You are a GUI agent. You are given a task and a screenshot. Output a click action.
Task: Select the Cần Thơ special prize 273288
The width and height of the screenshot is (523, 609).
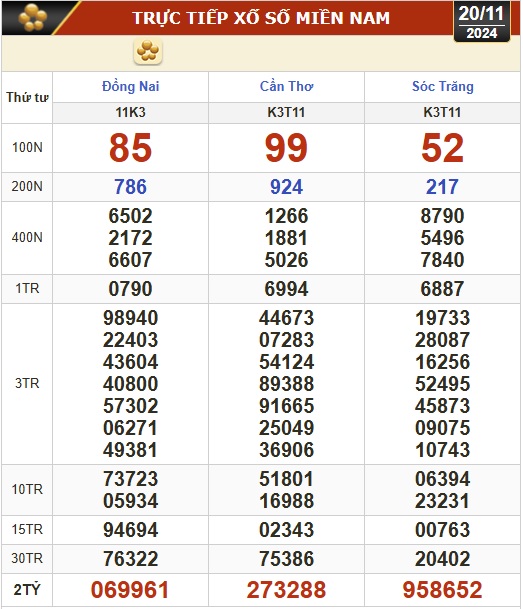(286, 590)
